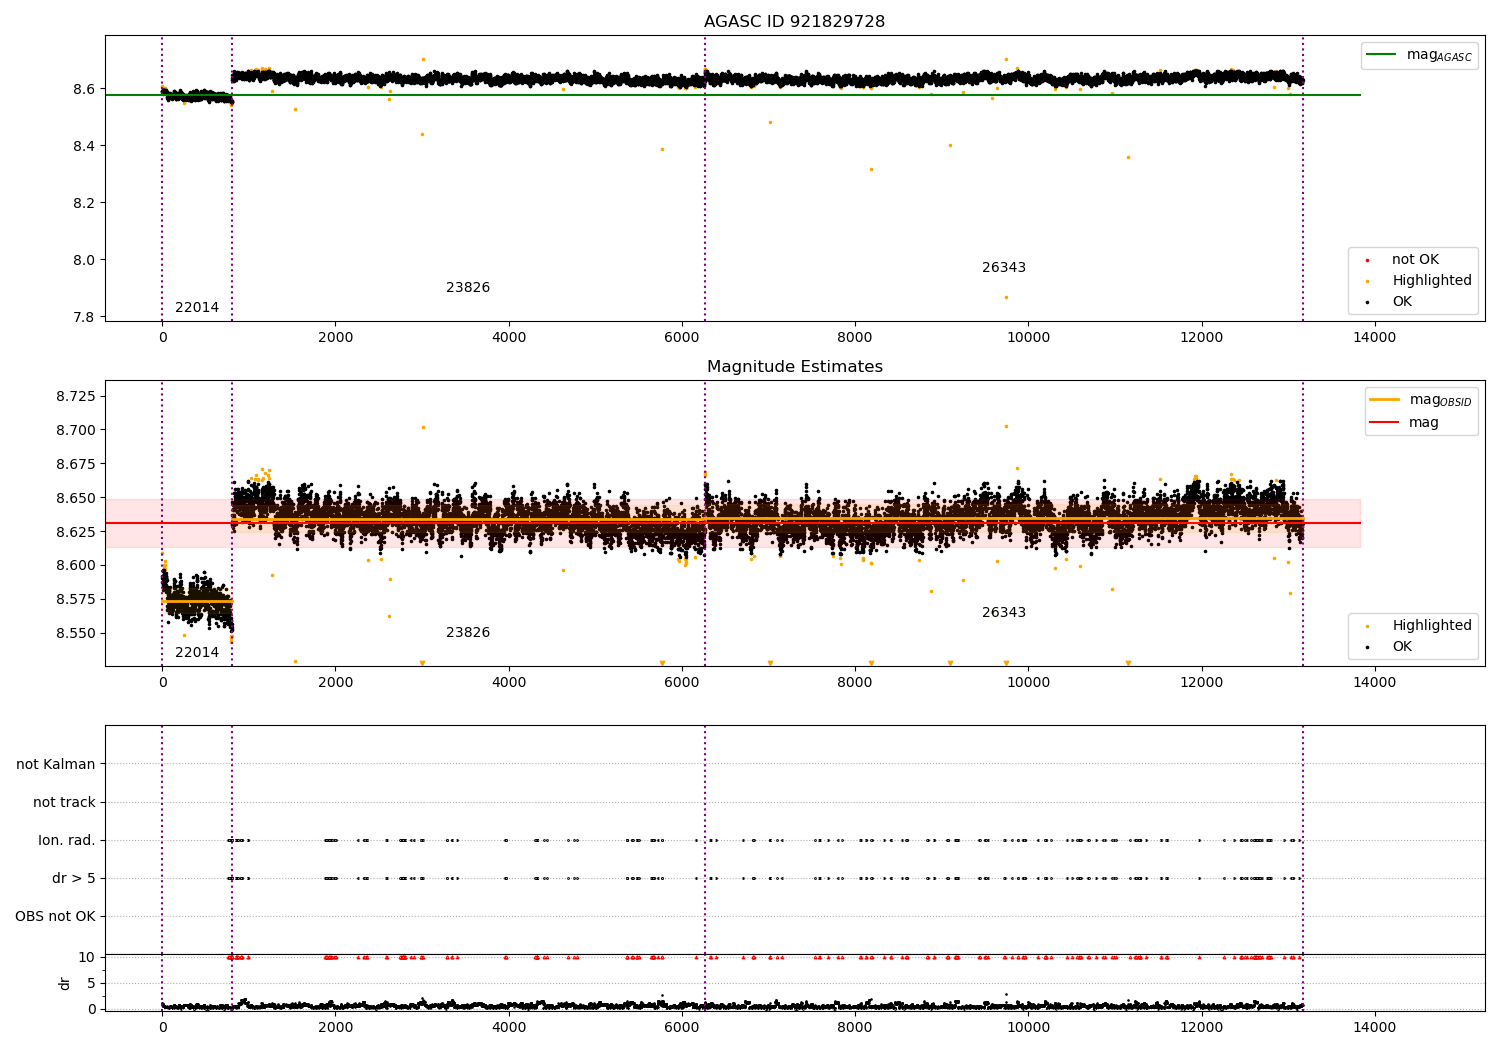Image resolution: width=1500 pixels, height=1050 pixels.
Task: Click the 'dr > 5' axis label
Action: (x=74, y=879)
